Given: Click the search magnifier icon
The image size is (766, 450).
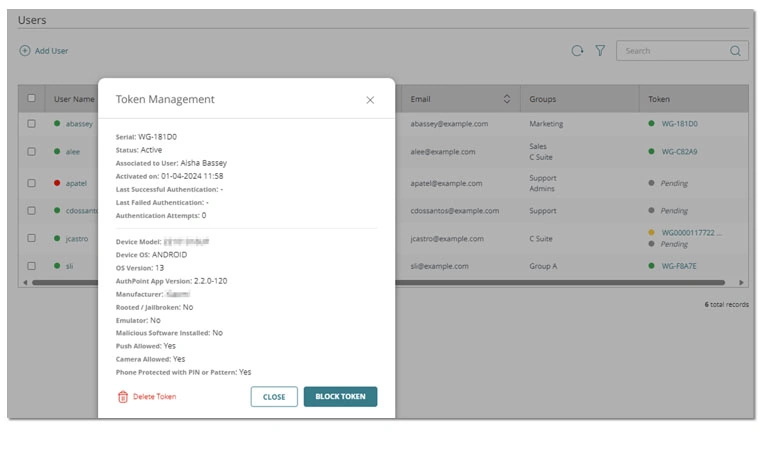Looking at the screenshot, I should pos(735,51).
